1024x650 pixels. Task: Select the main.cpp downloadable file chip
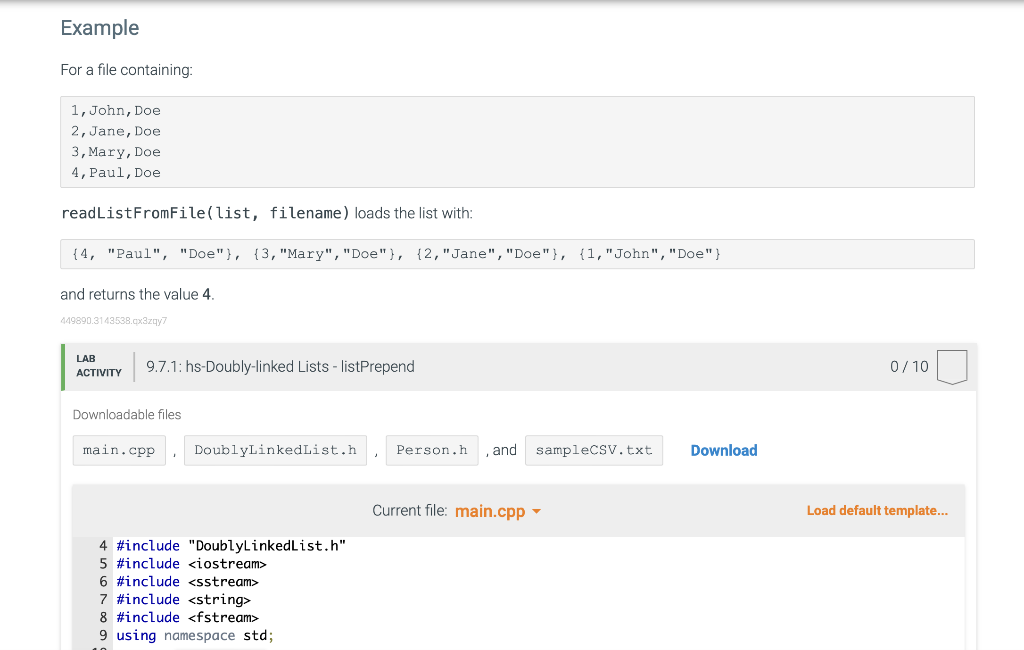pyautogui.click(x=119, y=450)
